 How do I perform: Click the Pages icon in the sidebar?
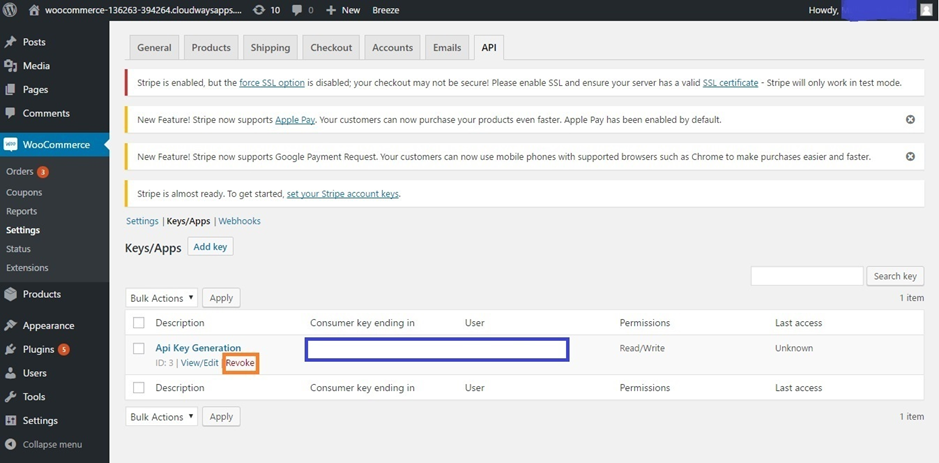tap(10, 90)
